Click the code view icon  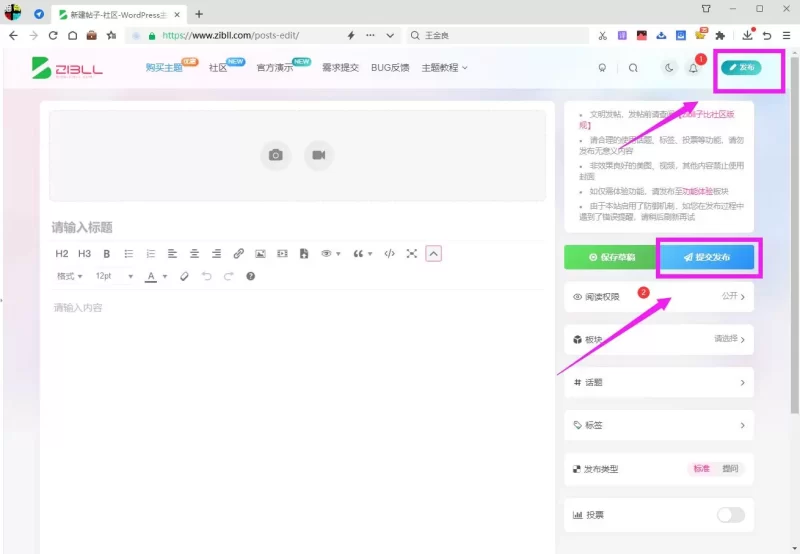[x=389, y=254]
